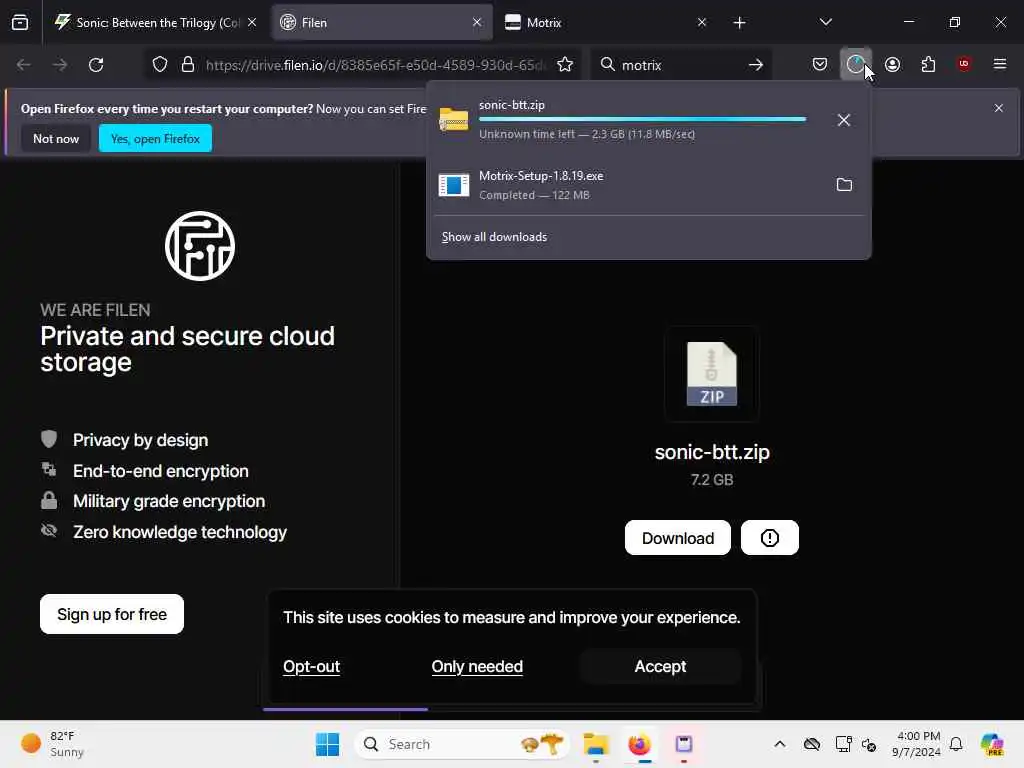1024x768 pixels.
Task: Click Yes, open Firefox button
Action: coord(155,138)
